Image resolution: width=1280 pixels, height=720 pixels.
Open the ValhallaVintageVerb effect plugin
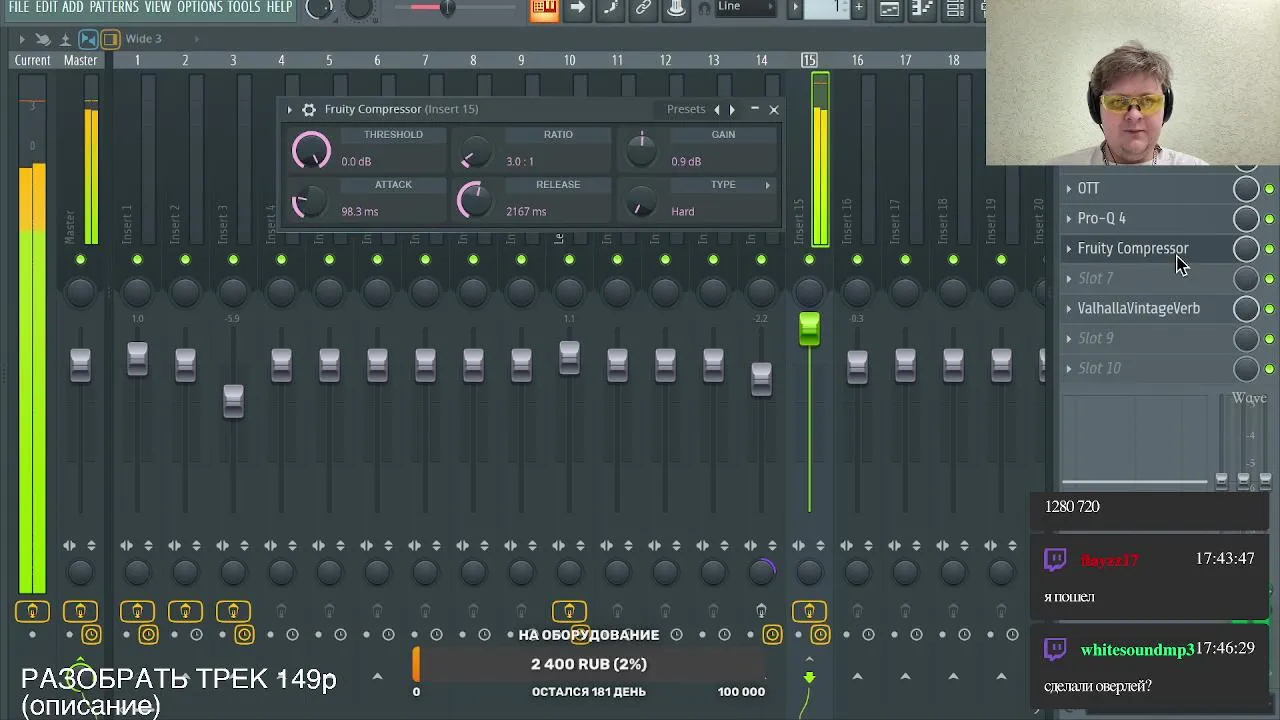tap(1138, 308)
